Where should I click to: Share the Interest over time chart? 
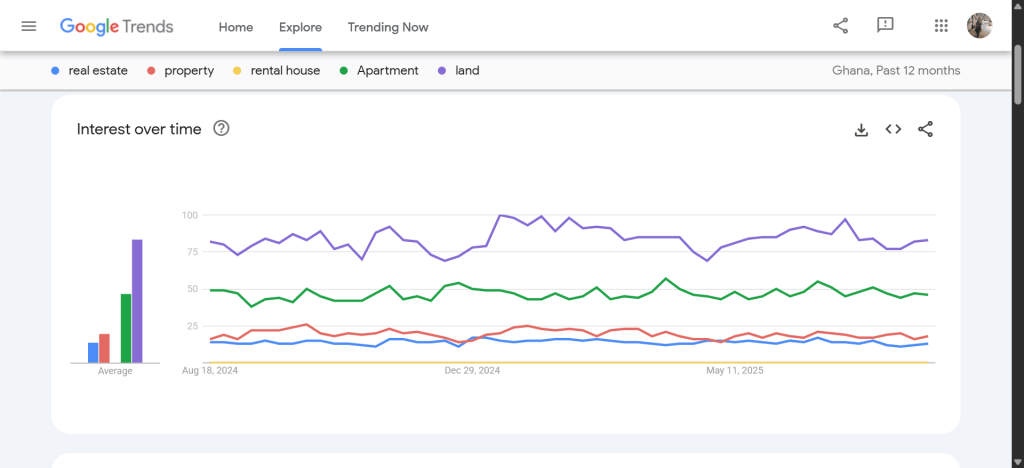click(x=925, y=129)
